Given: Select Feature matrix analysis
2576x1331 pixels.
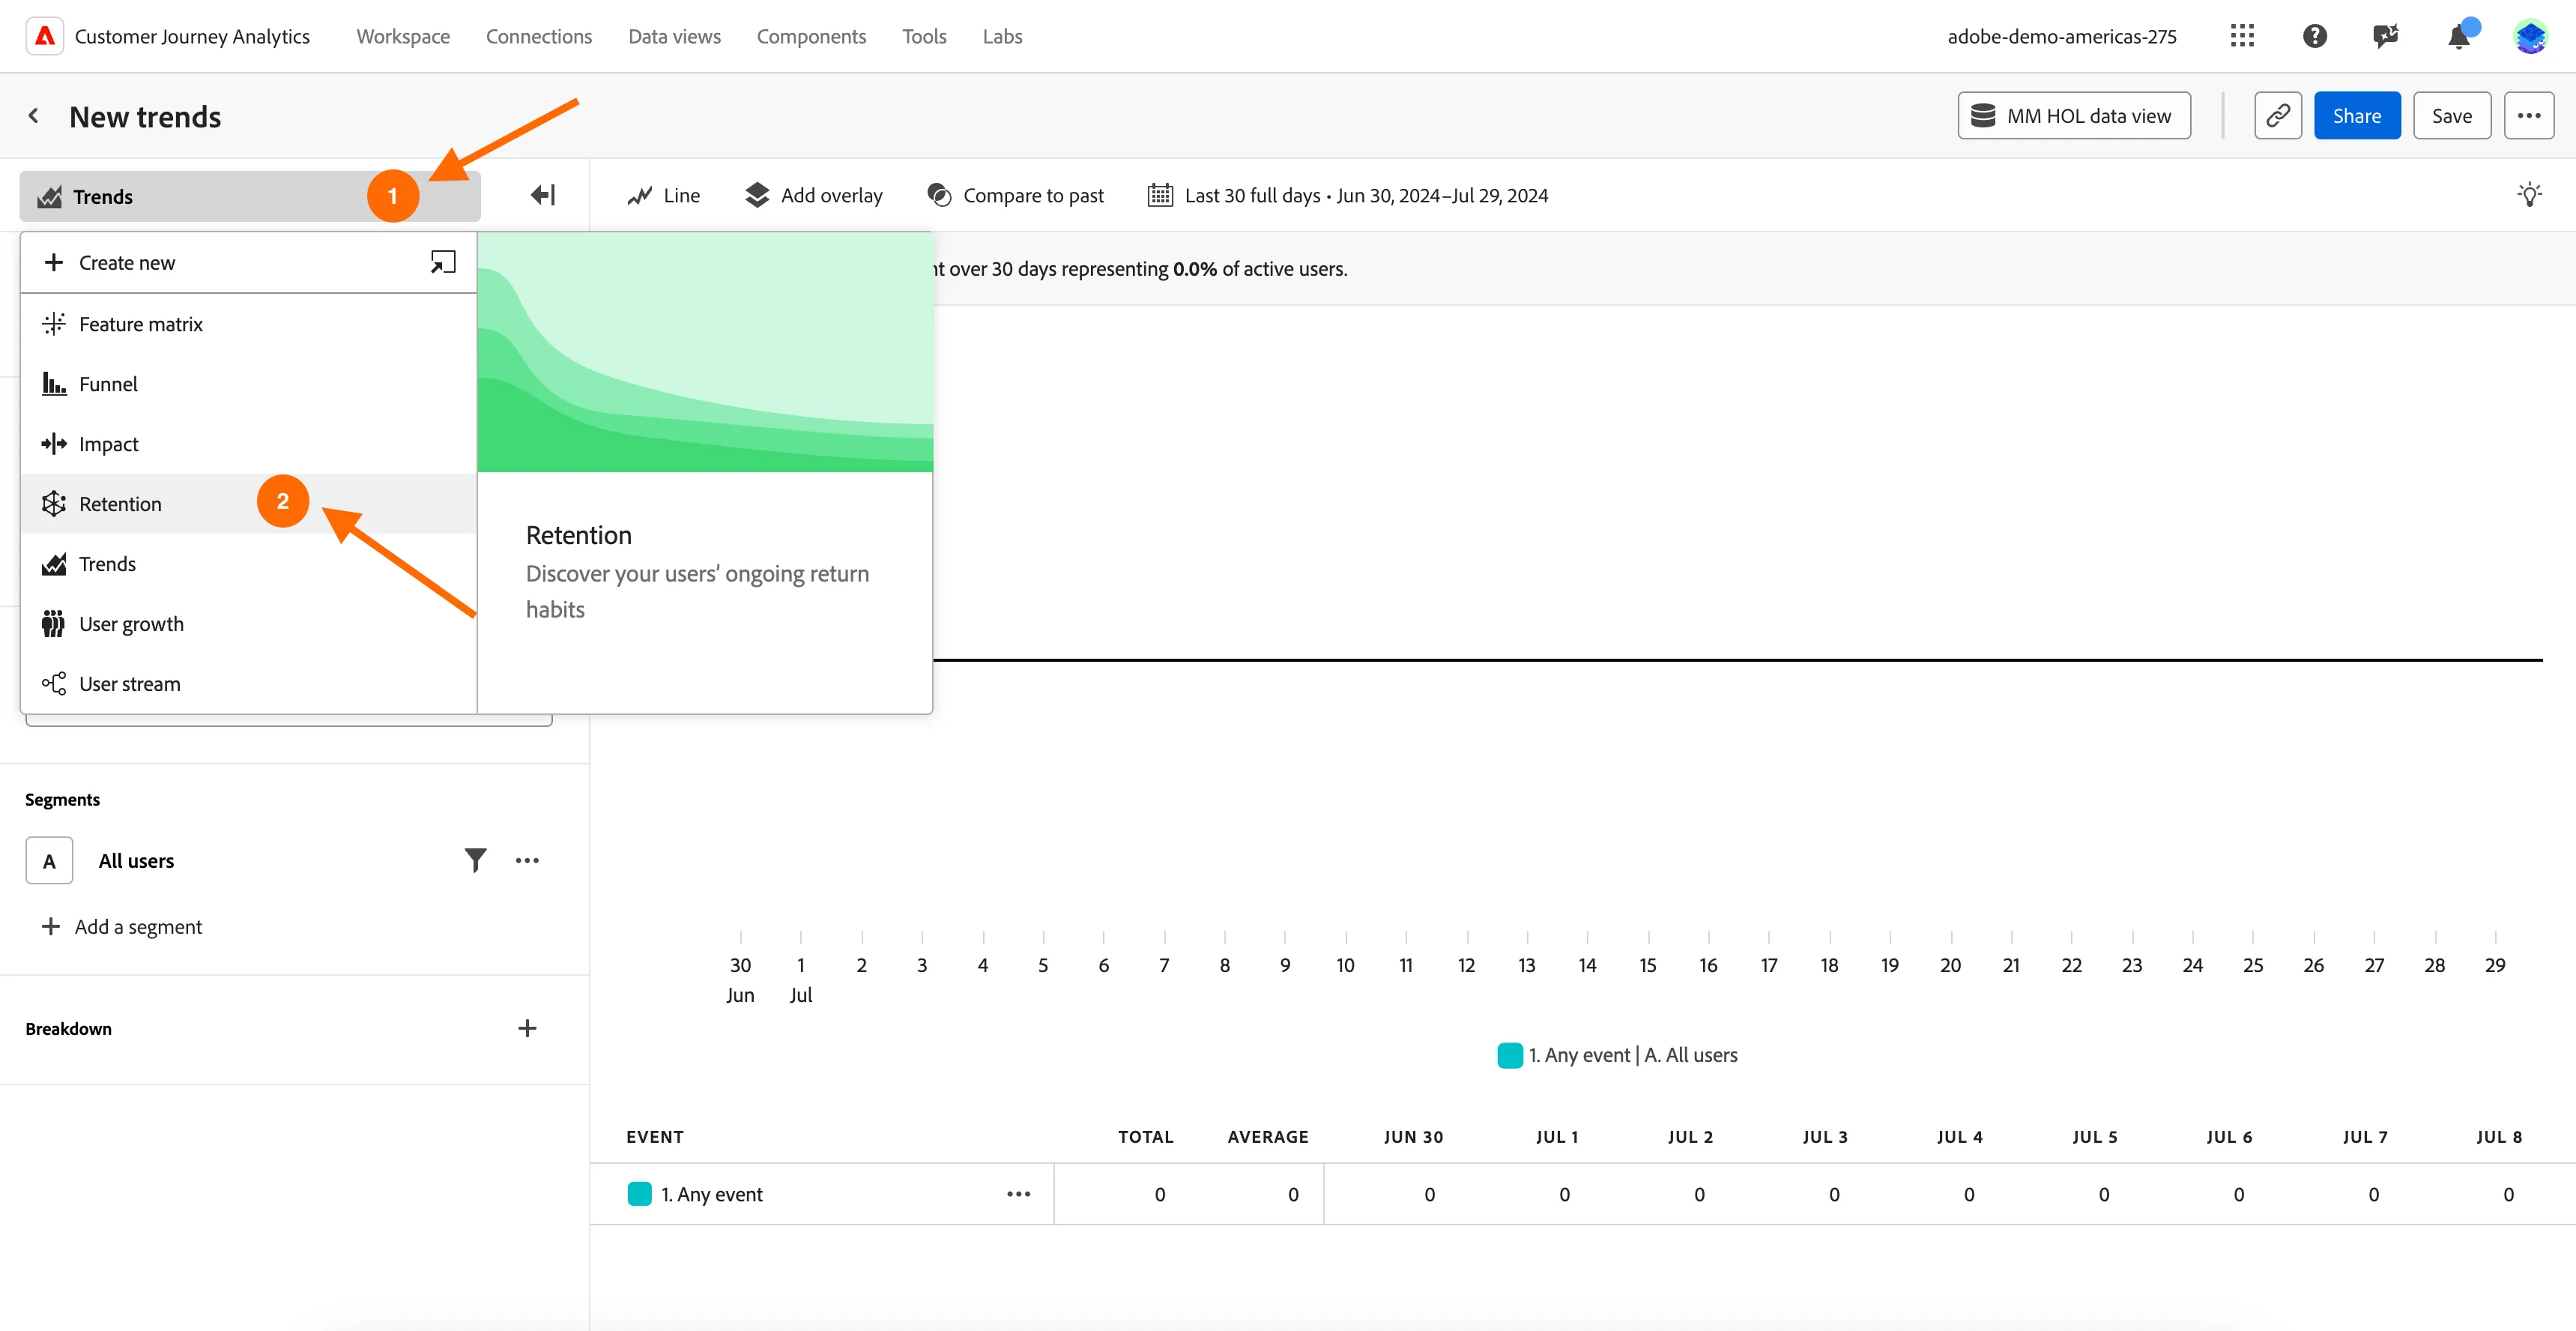Looking at the screenshot, I should pos(248,324).
